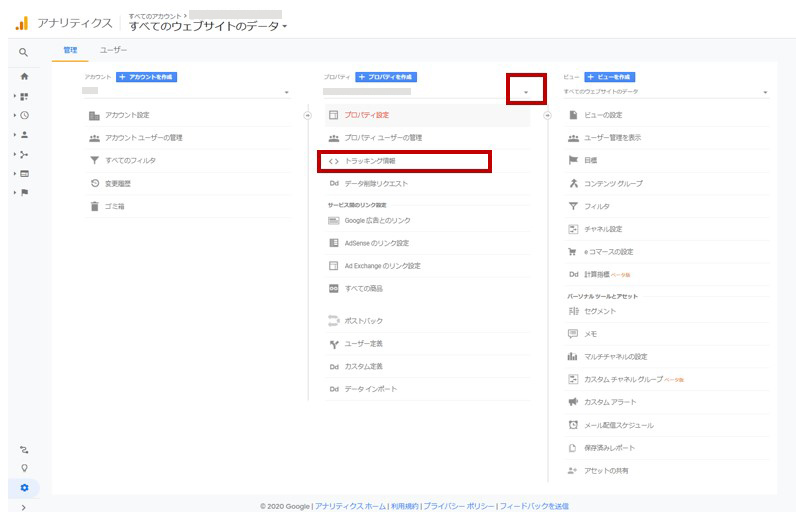Switch to the ユーザー tab
796x513 pixels.
coord(113,49)
